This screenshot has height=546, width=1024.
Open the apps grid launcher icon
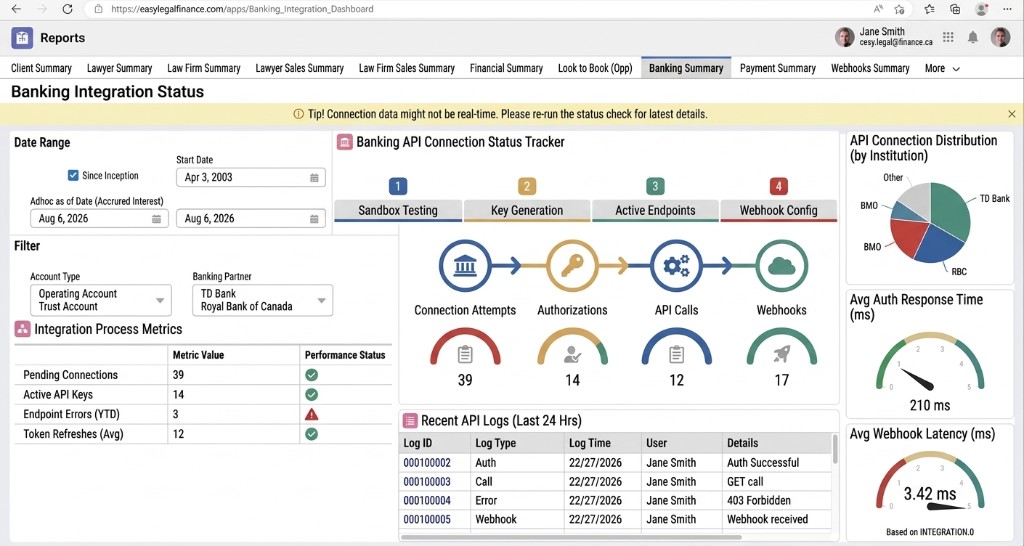[x=948, y=37]
